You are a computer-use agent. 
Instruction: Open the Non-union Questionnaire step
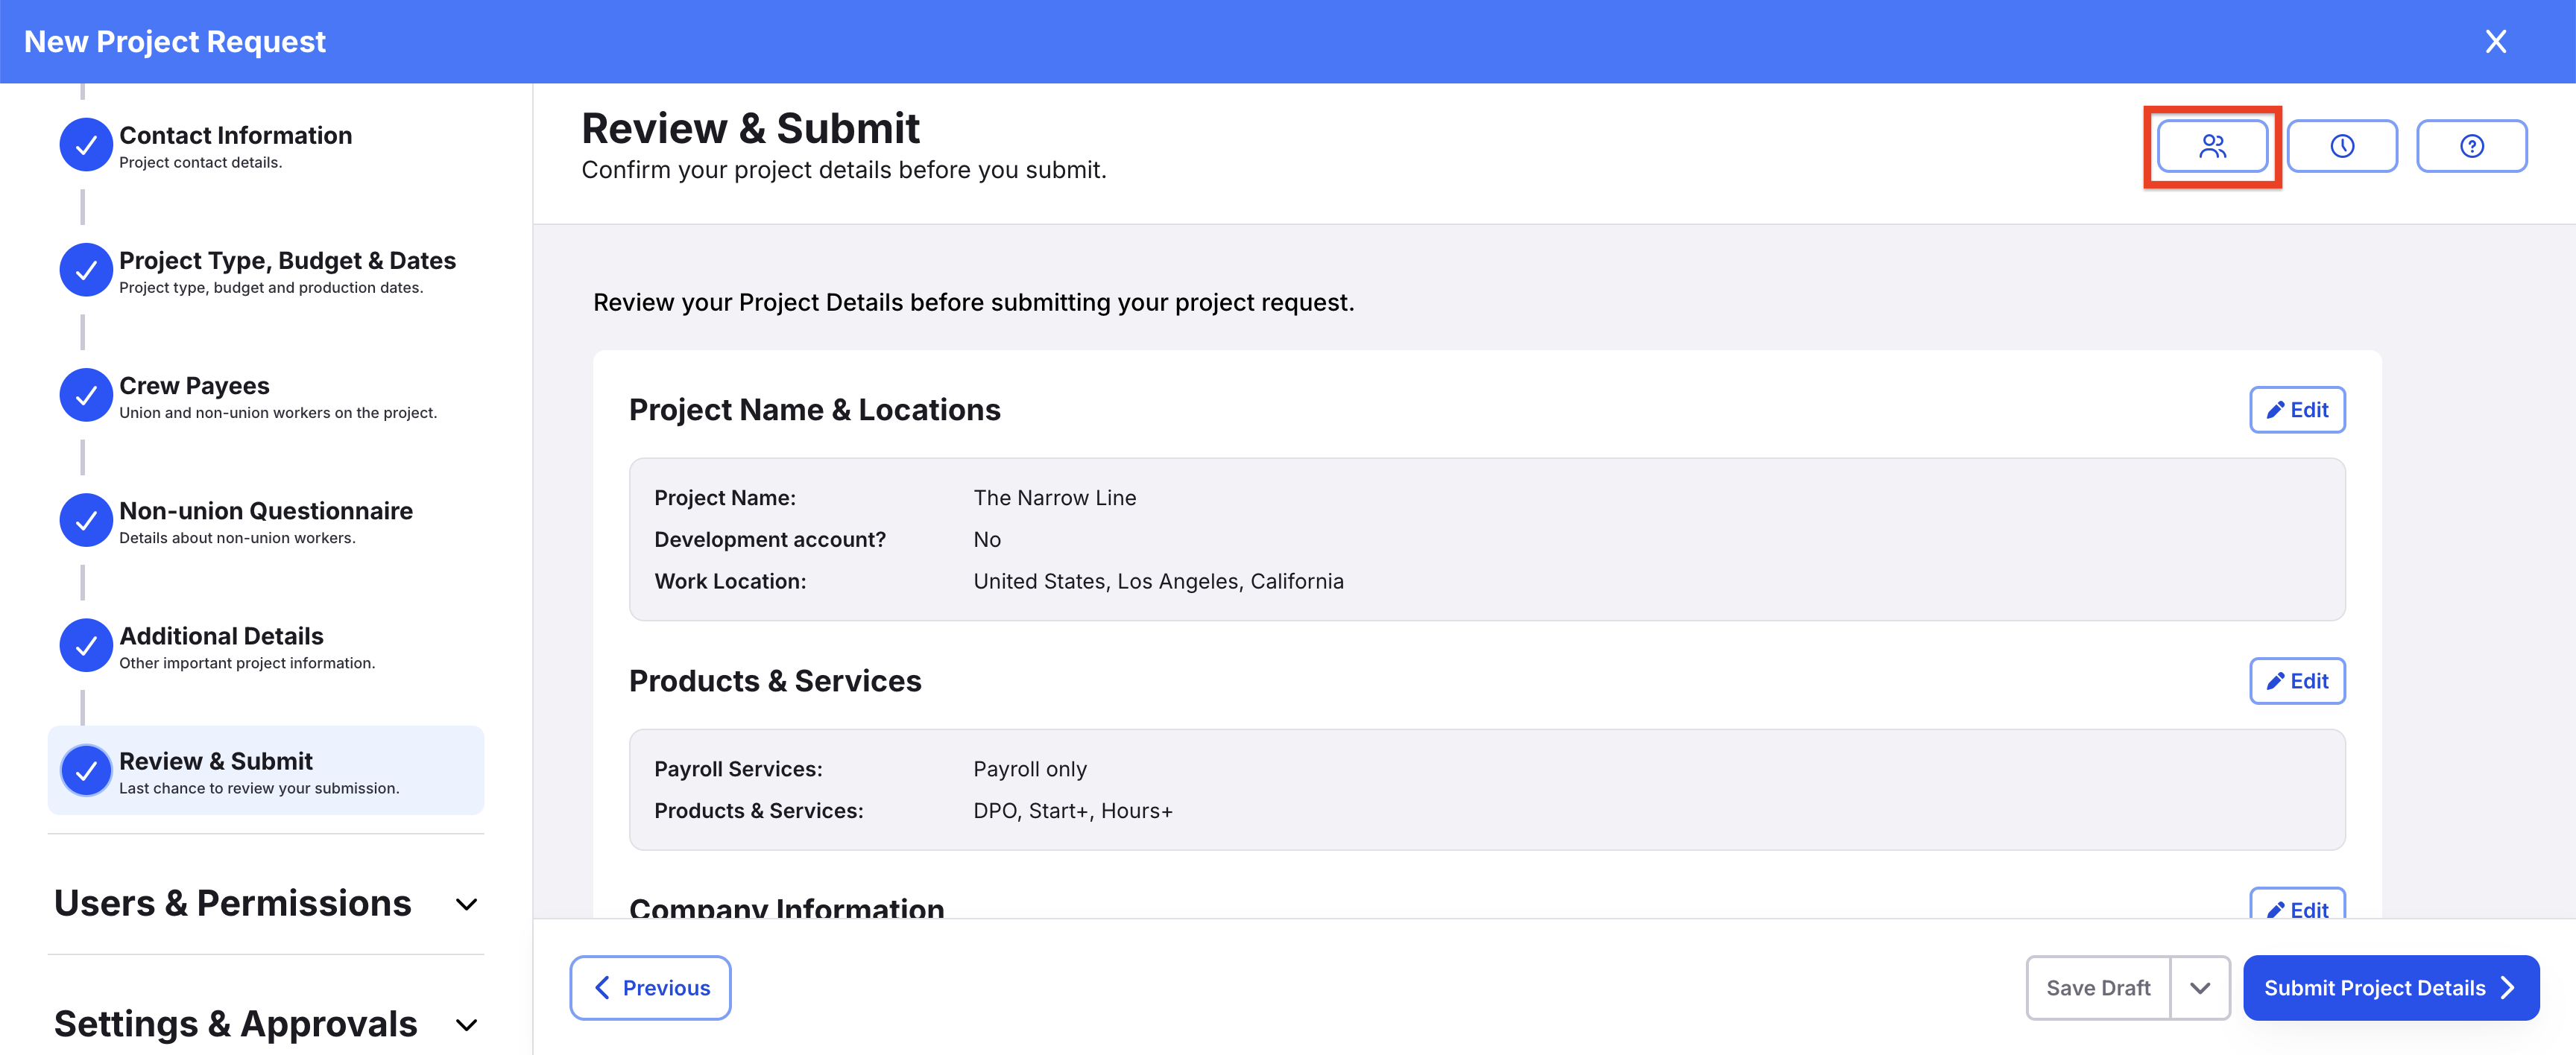pyautogui.click(x=266, y=521)
